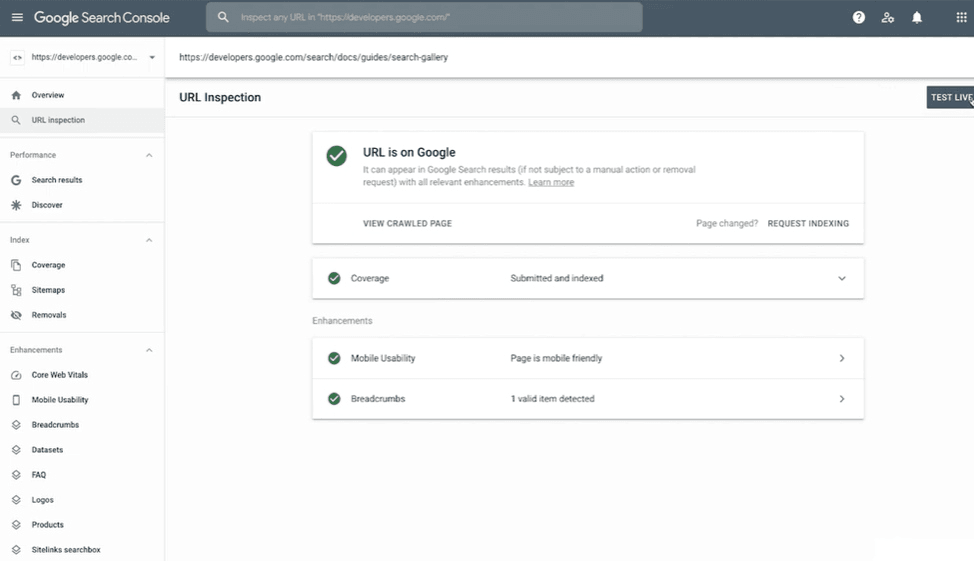Viewport: 974px width, 561px height.
Task: Click the user settings icon in header
Action: 888,18
